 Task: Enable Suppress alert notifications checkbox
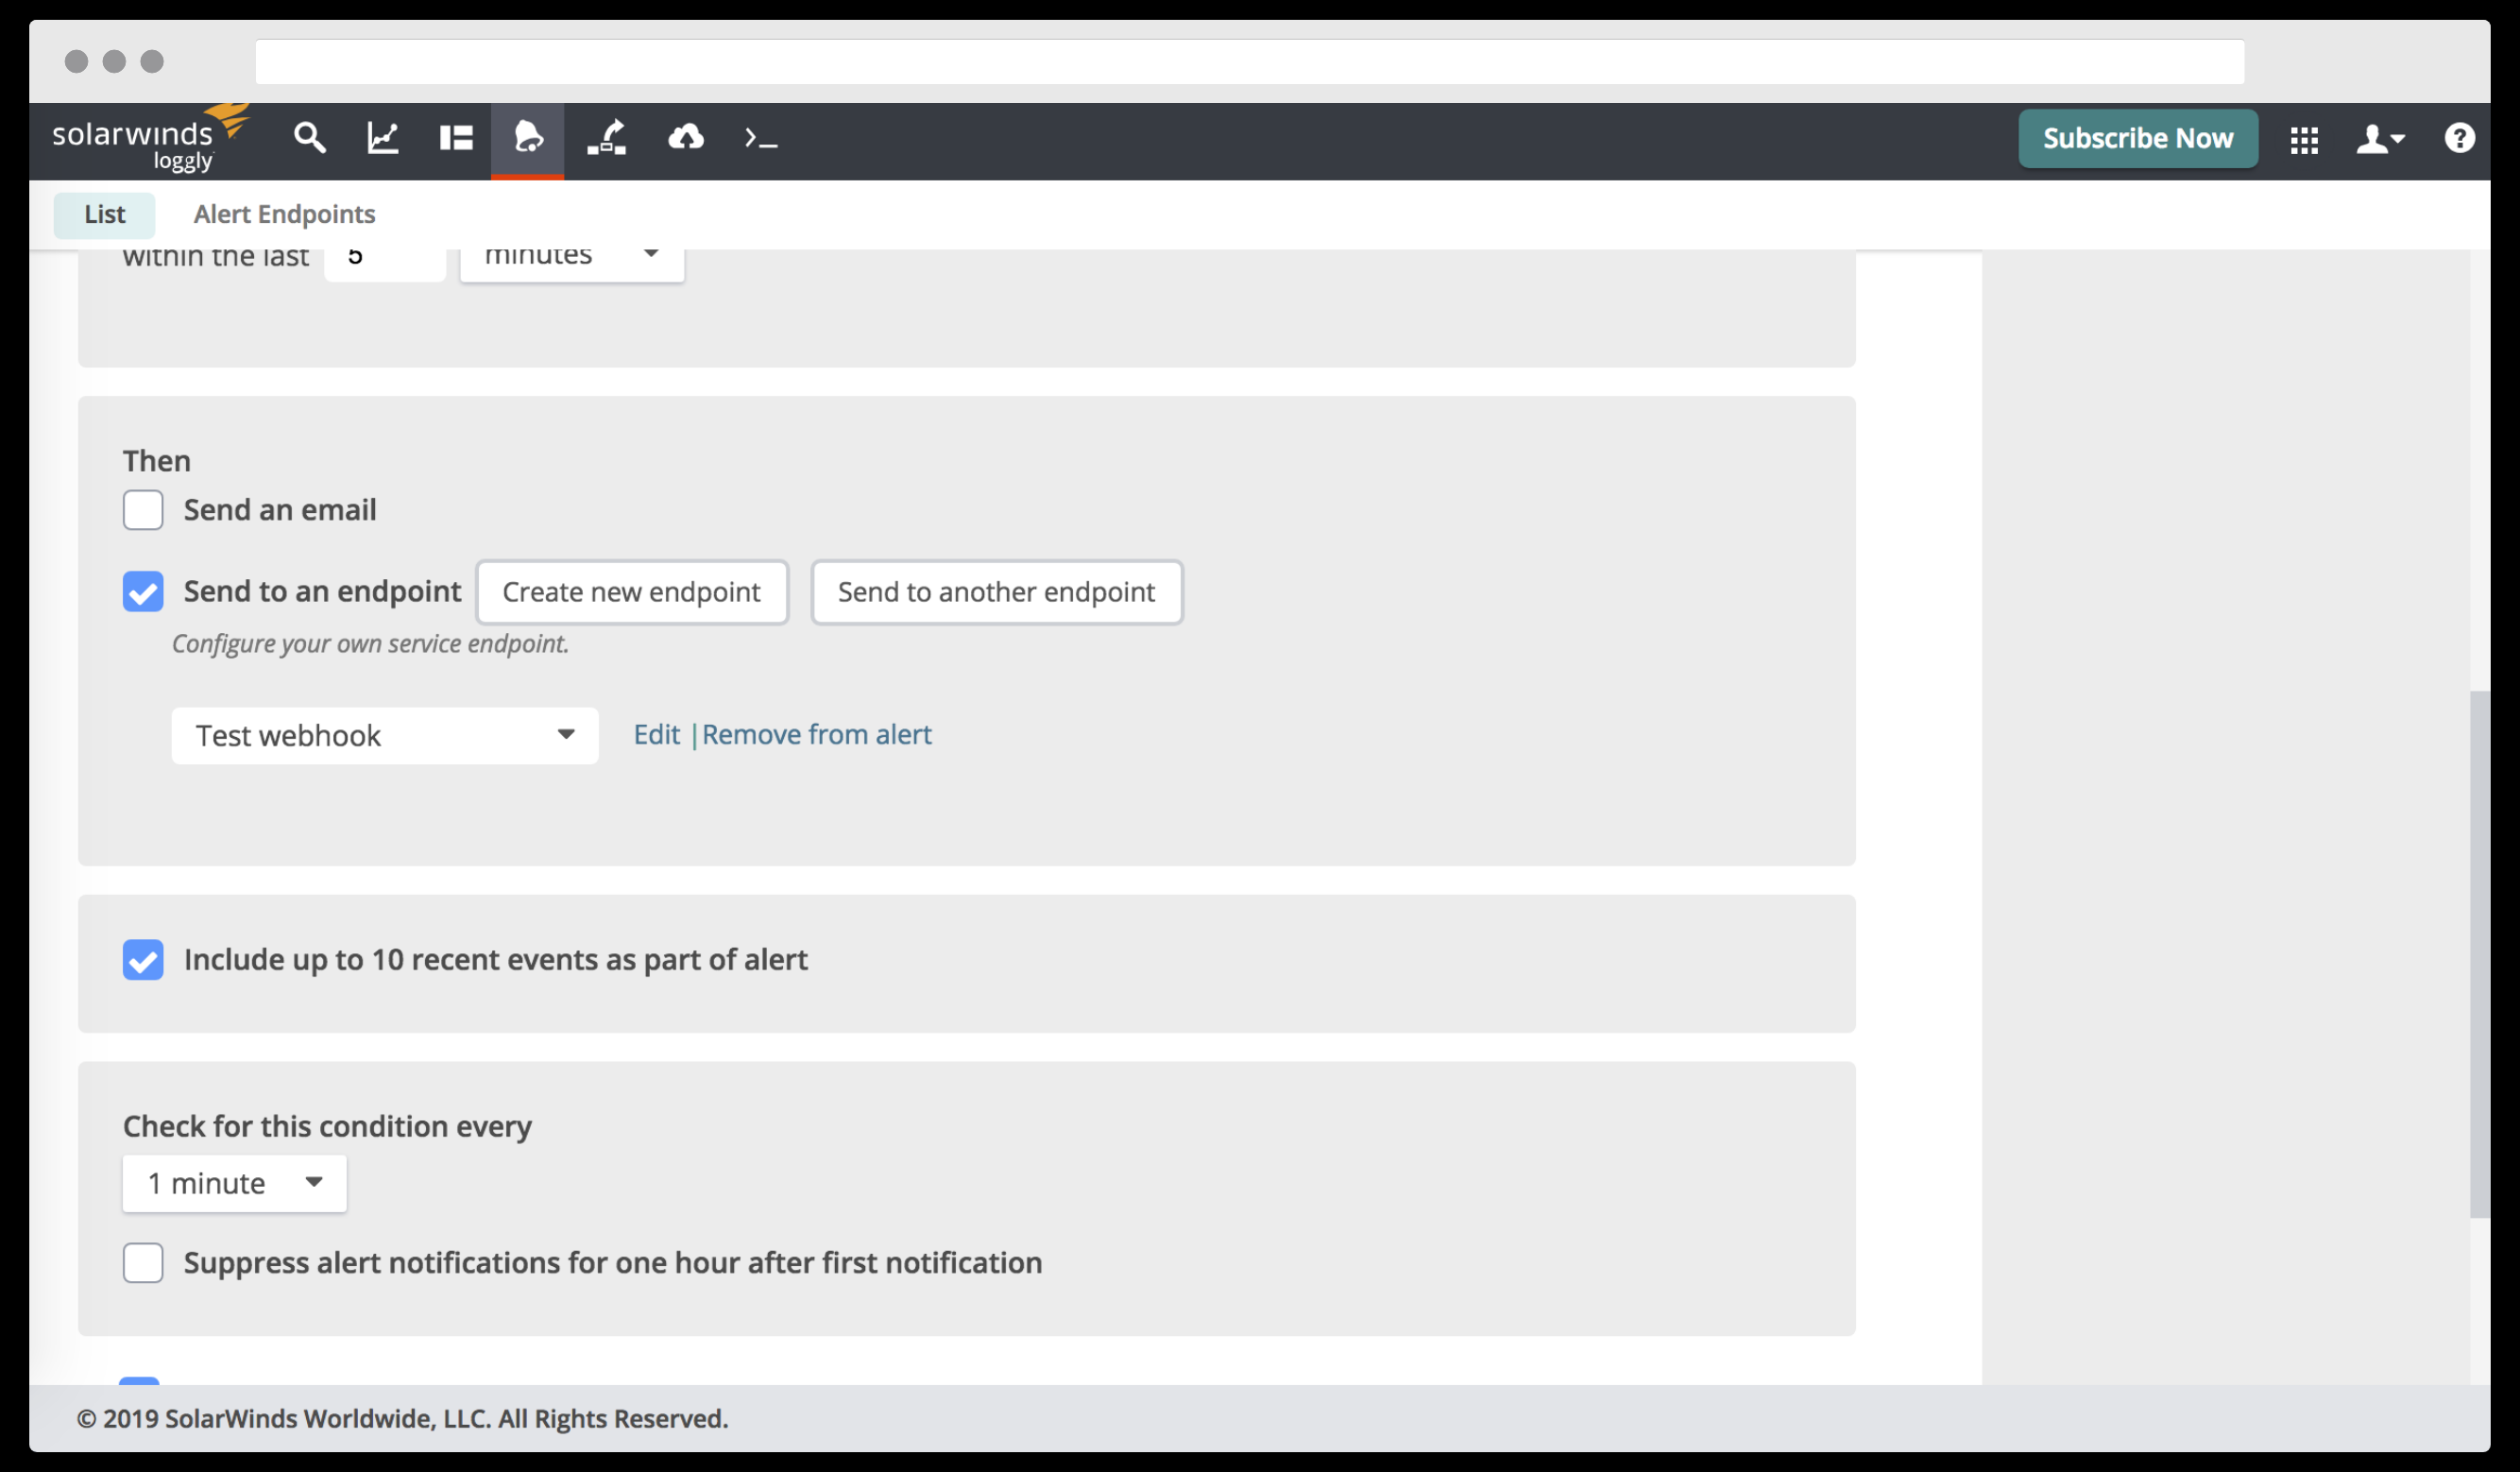click(143, 1262)
